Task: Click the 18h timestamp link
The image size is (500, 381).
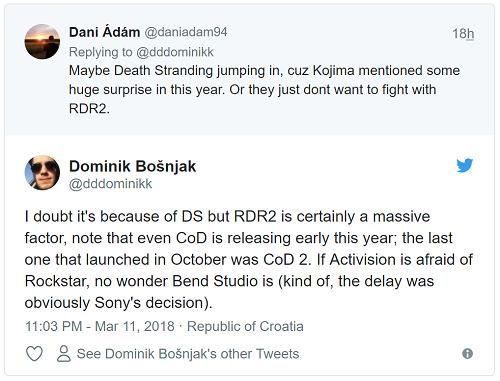Action: pyautogui.click(x=463, y=34)
